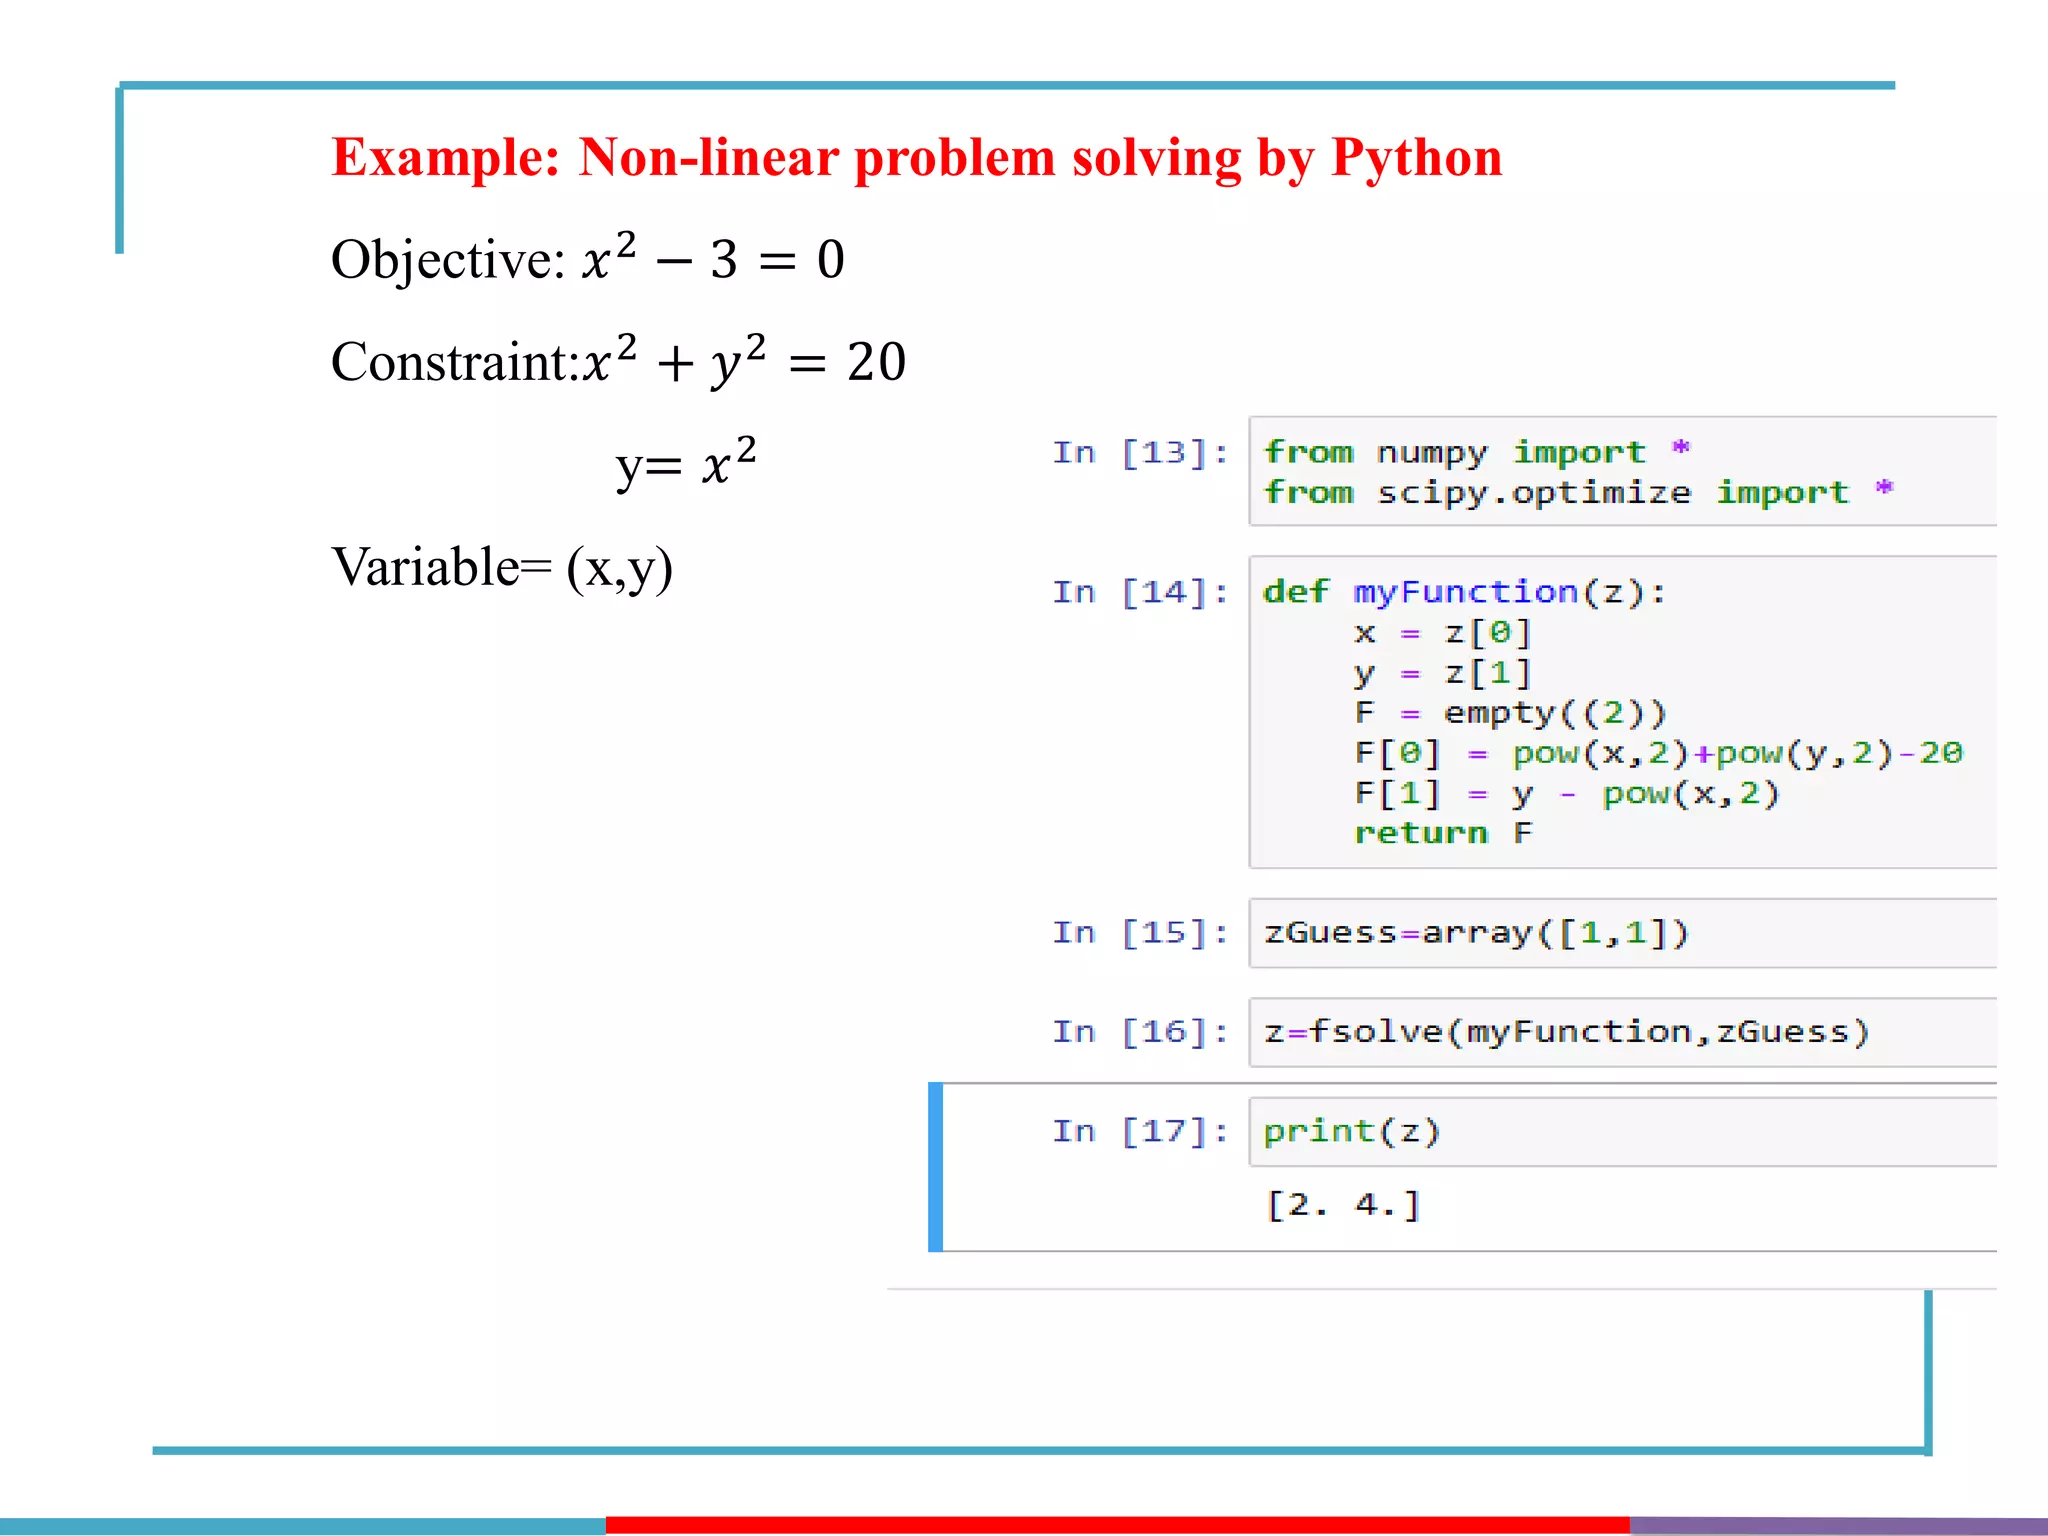
Task: Click the y = x² equation
Action: [x=686, y=464]
